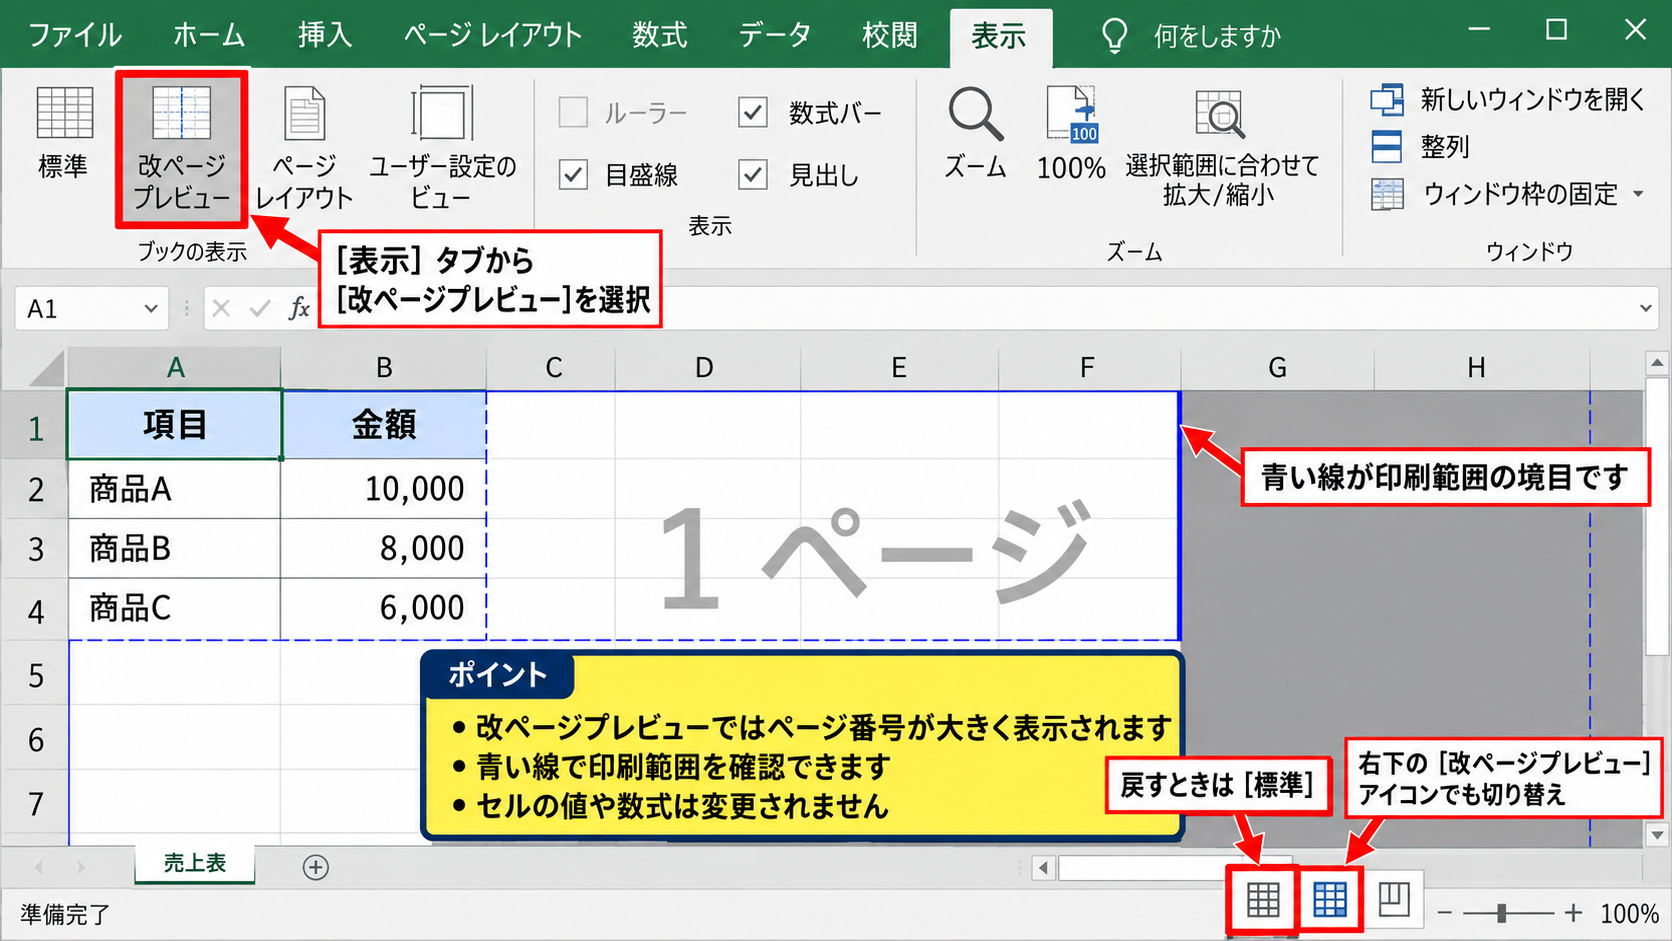Click 選択範囲に合わせて拡大/縮小
Screen dimensions: 1672x941
point(1220,148)
